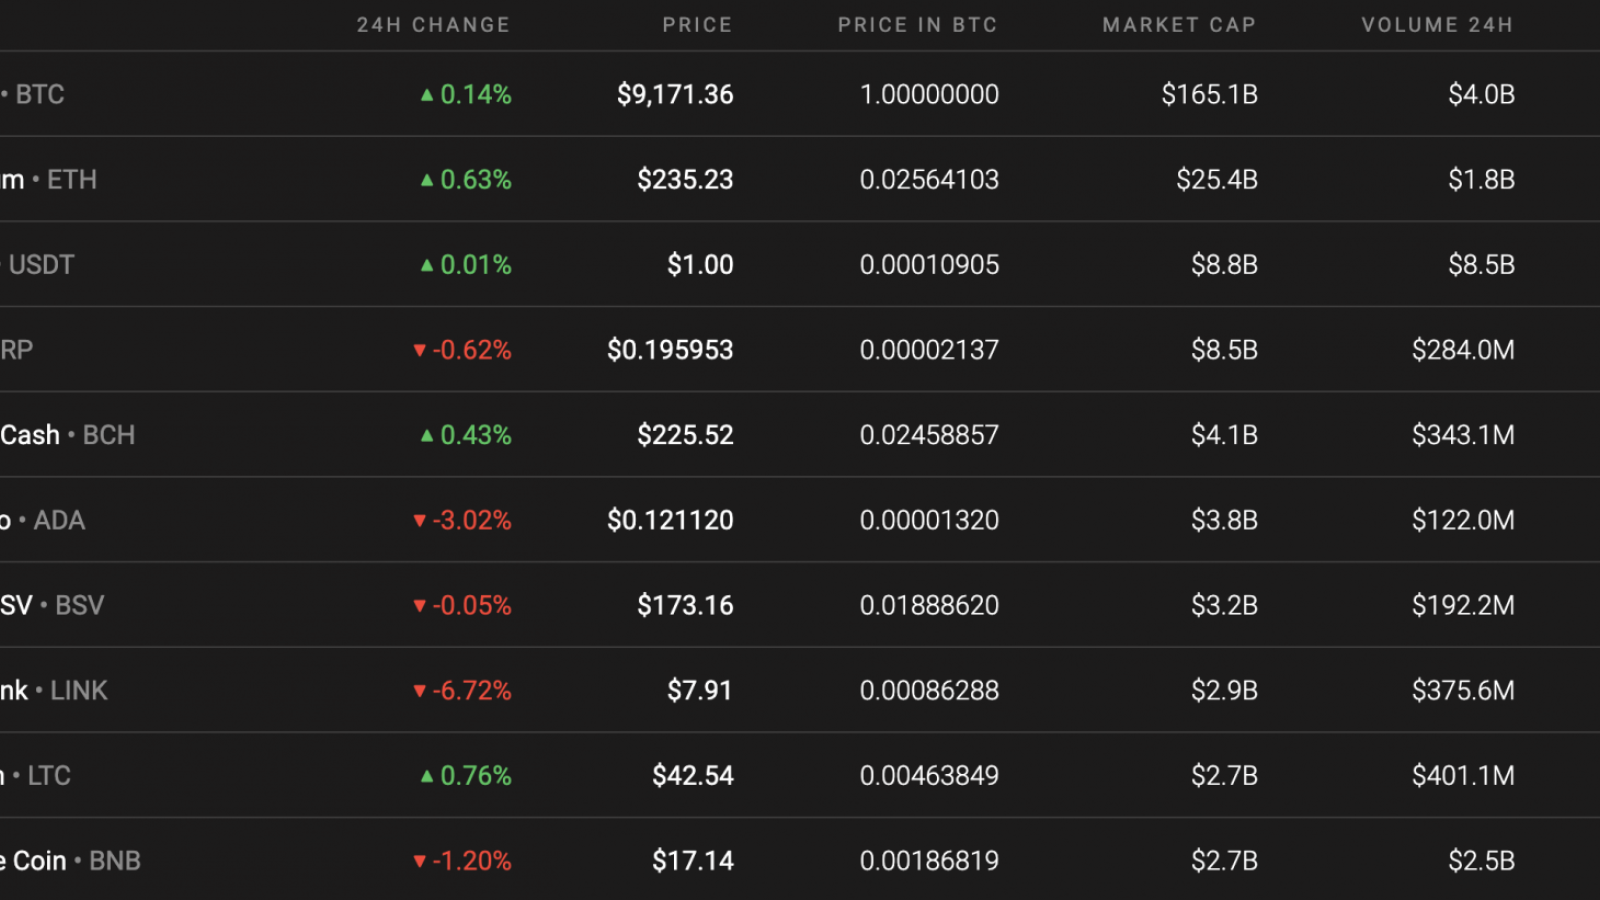This screenshot has width=1600, height=900.
Task: Click the $2.5B volume cell
Action: click(1481, 861)
